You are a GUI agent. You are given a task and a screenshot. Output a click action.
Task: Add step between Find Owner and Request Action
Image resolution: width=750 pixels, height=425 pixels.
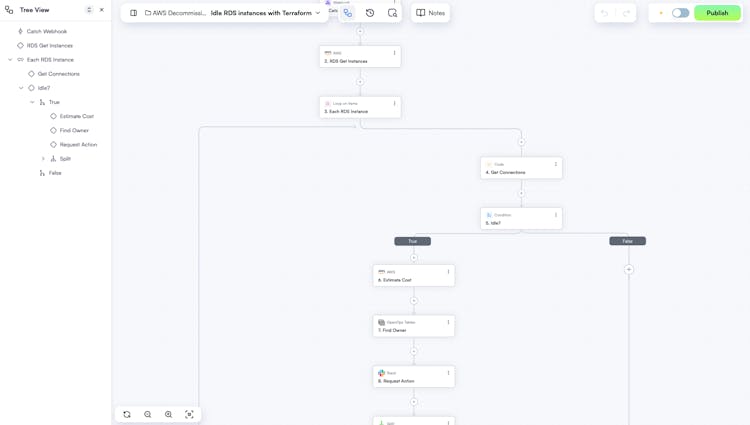pyautogui.click(x=414, y=351)
